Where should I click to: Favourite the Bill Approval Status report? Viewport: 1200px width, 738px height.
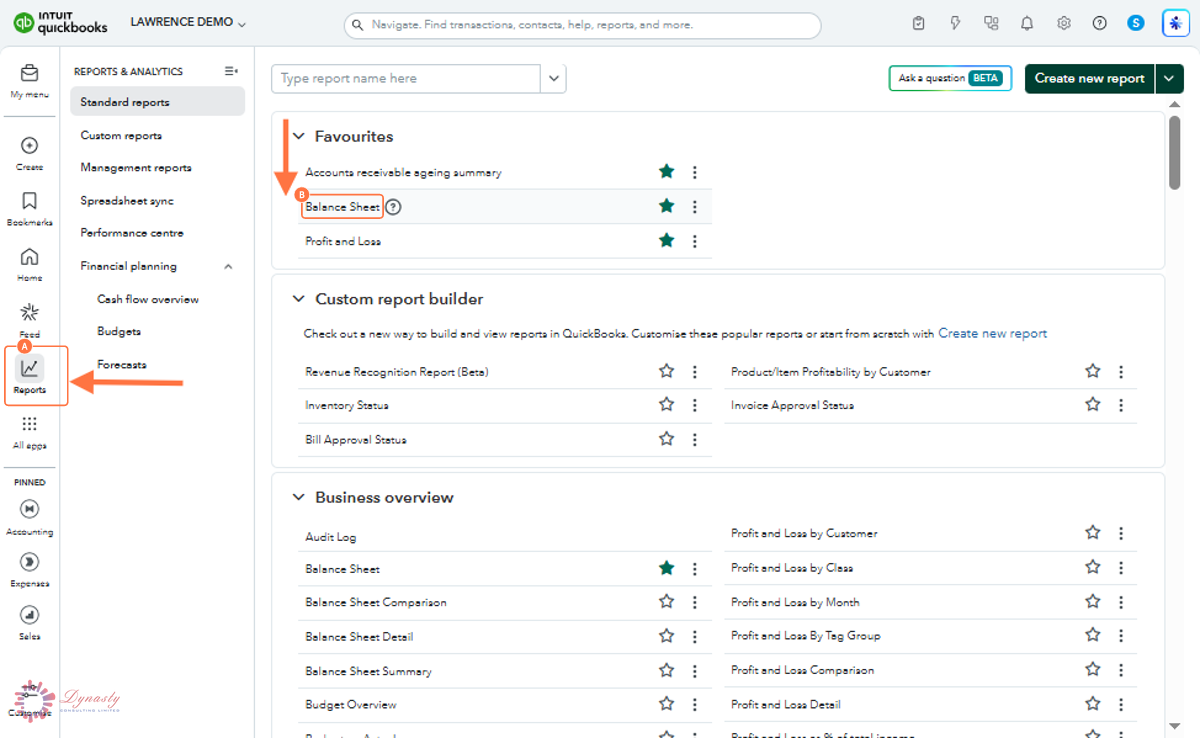point(667,438)
